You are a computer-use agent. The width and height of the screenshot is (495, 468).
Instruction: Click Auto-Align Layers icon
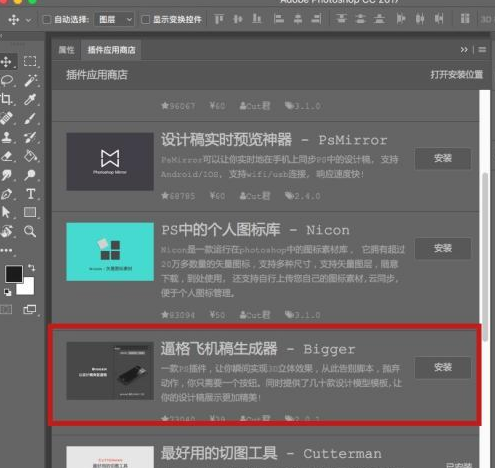coord(465,19)
